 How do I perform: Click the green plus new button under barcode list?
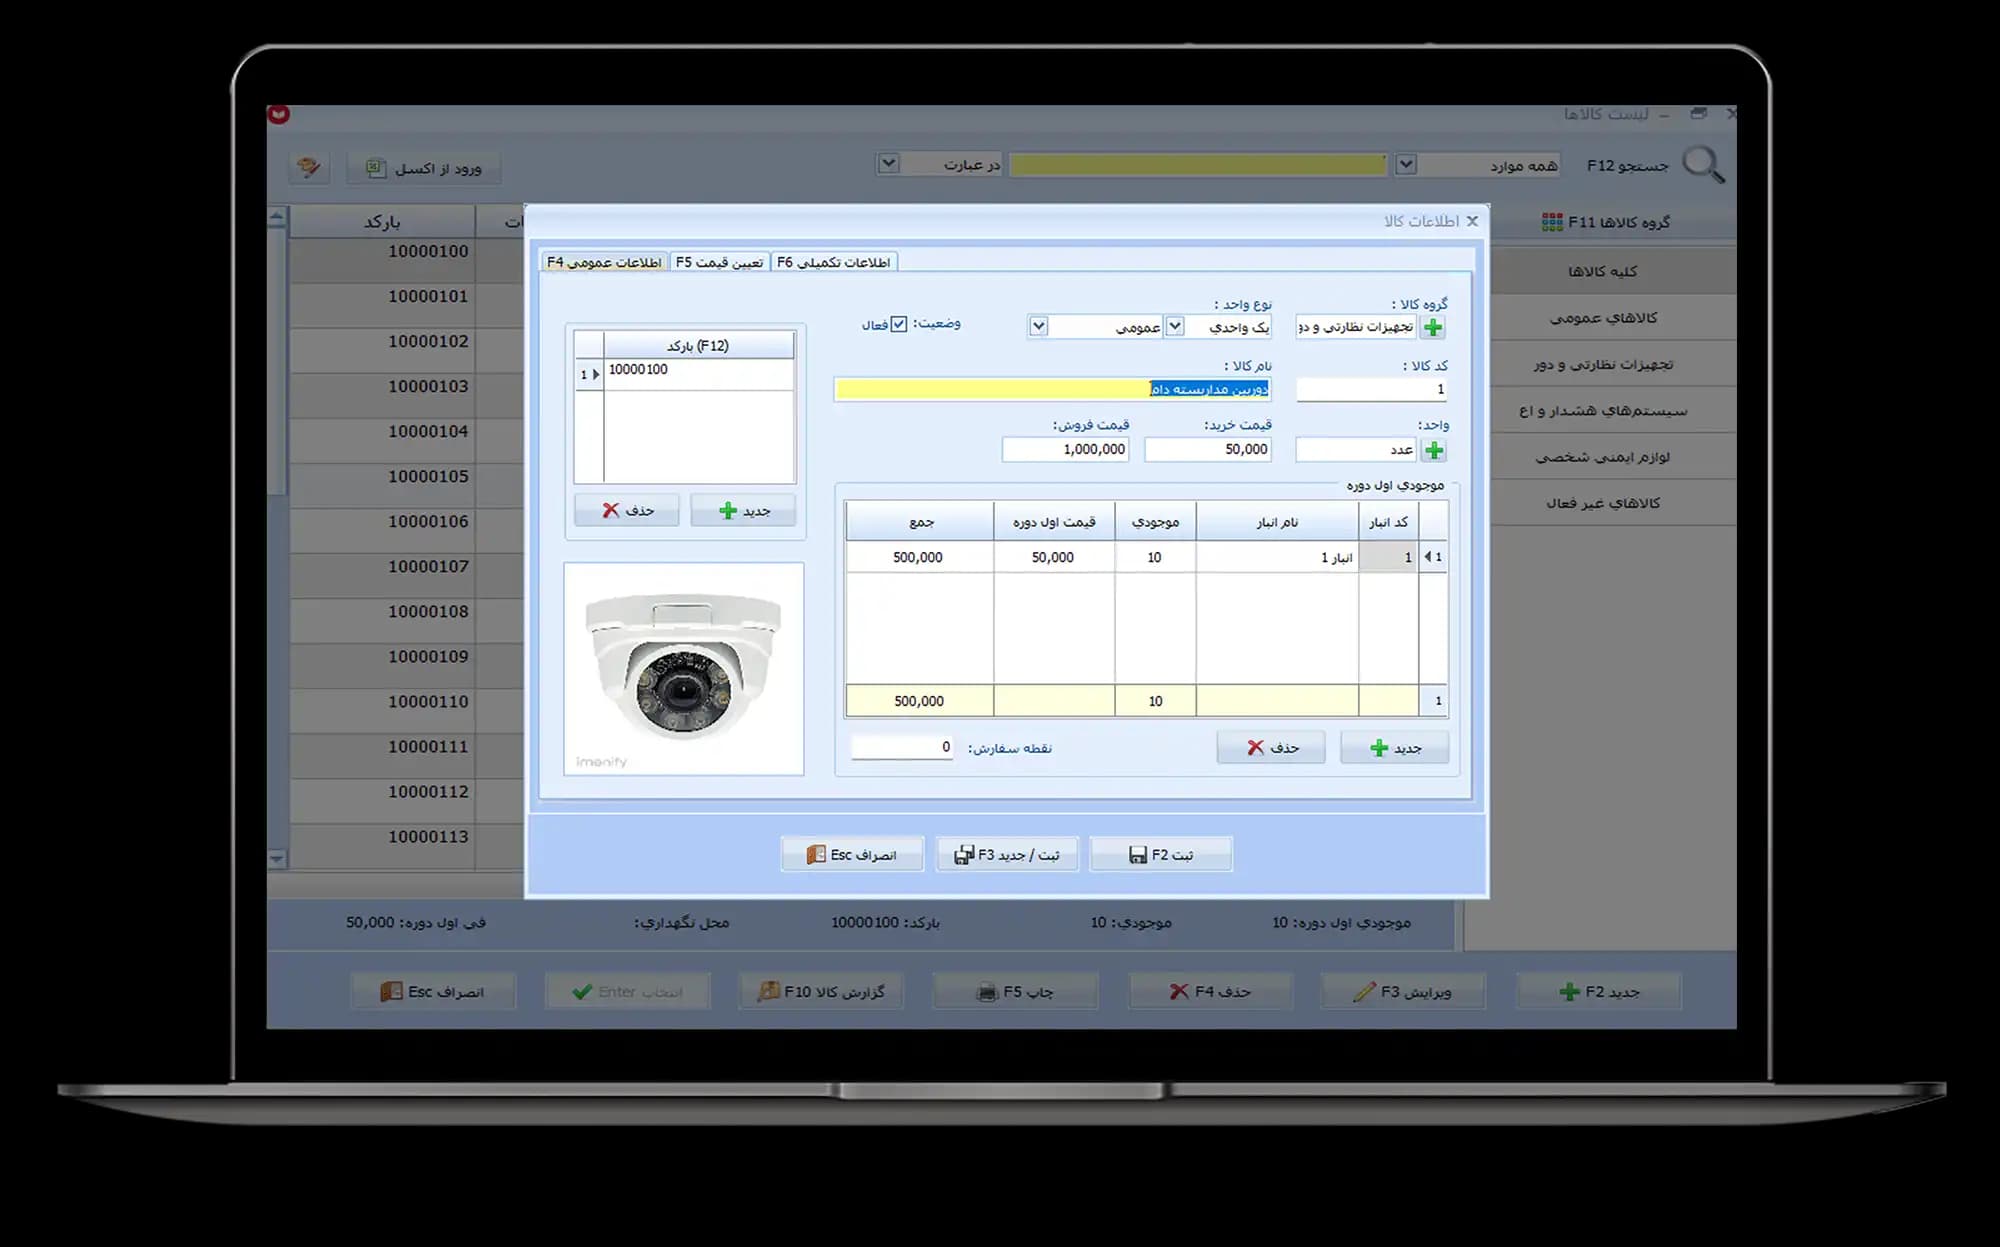(x=743, y=510)
